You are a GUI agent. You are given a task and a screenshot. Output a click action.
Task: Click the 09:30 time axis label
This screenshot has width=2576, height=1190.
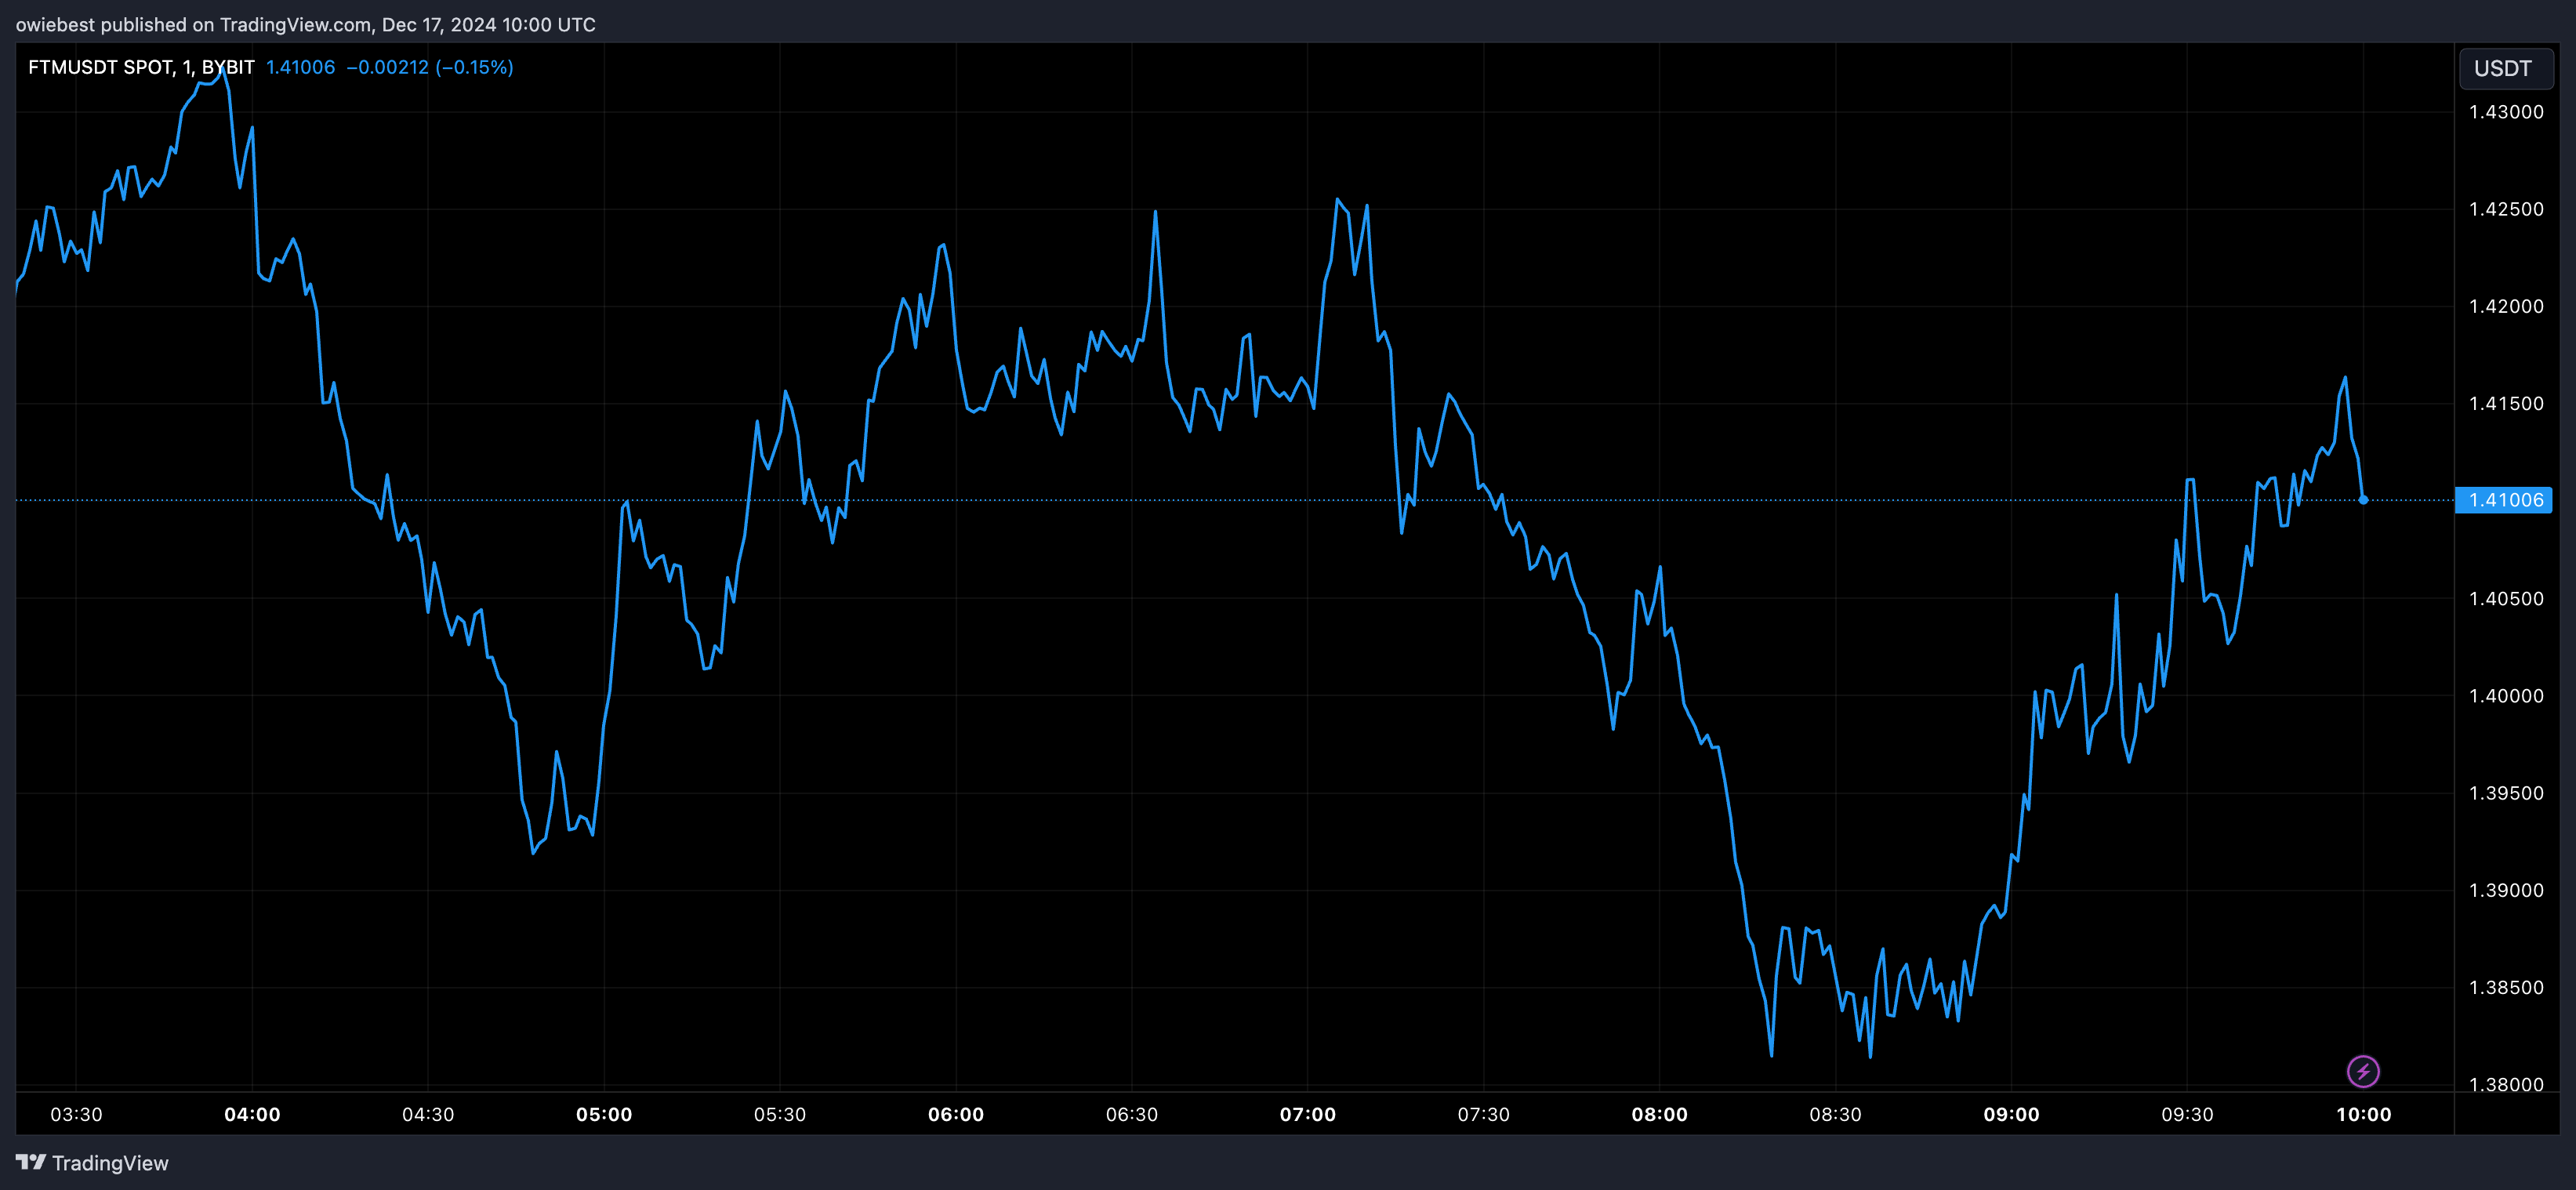2188,1114
